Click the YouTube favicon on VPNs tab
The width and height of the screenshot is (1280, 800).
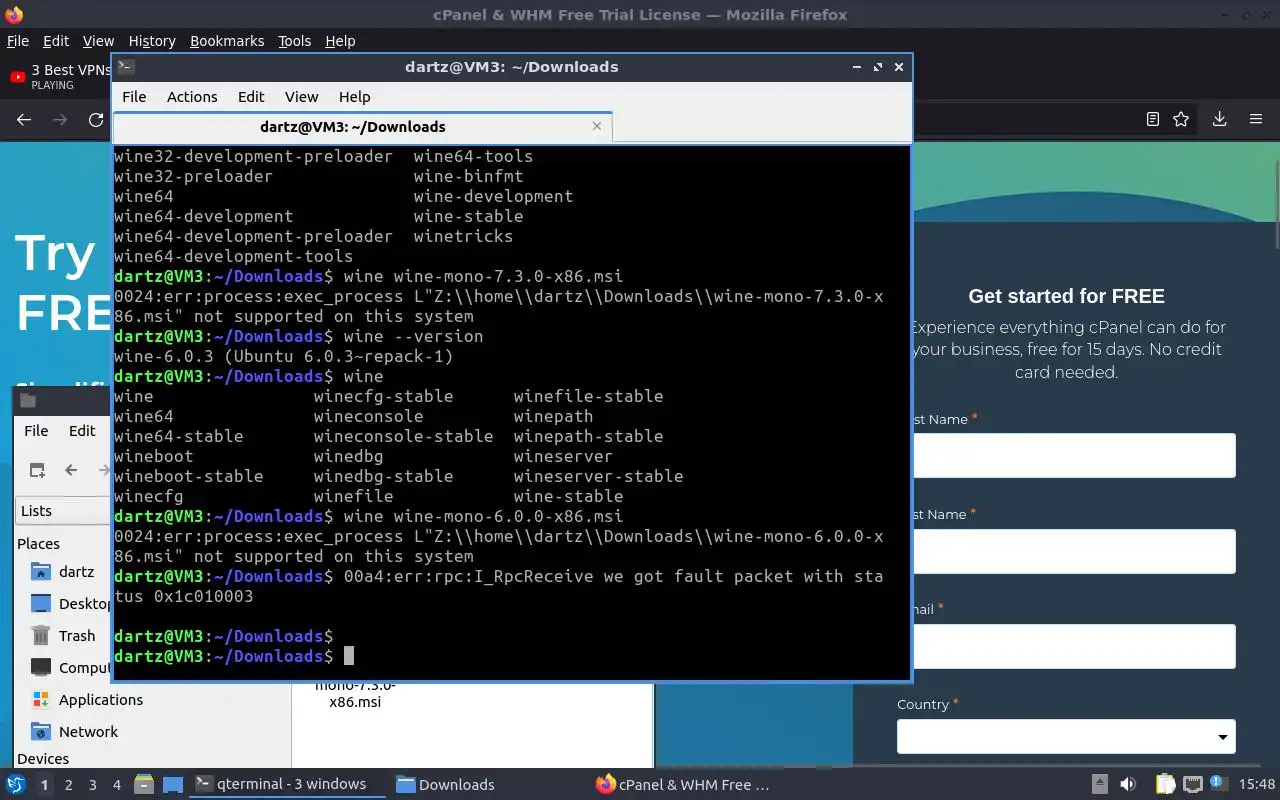pyautogui.click(x=17, y=77)
